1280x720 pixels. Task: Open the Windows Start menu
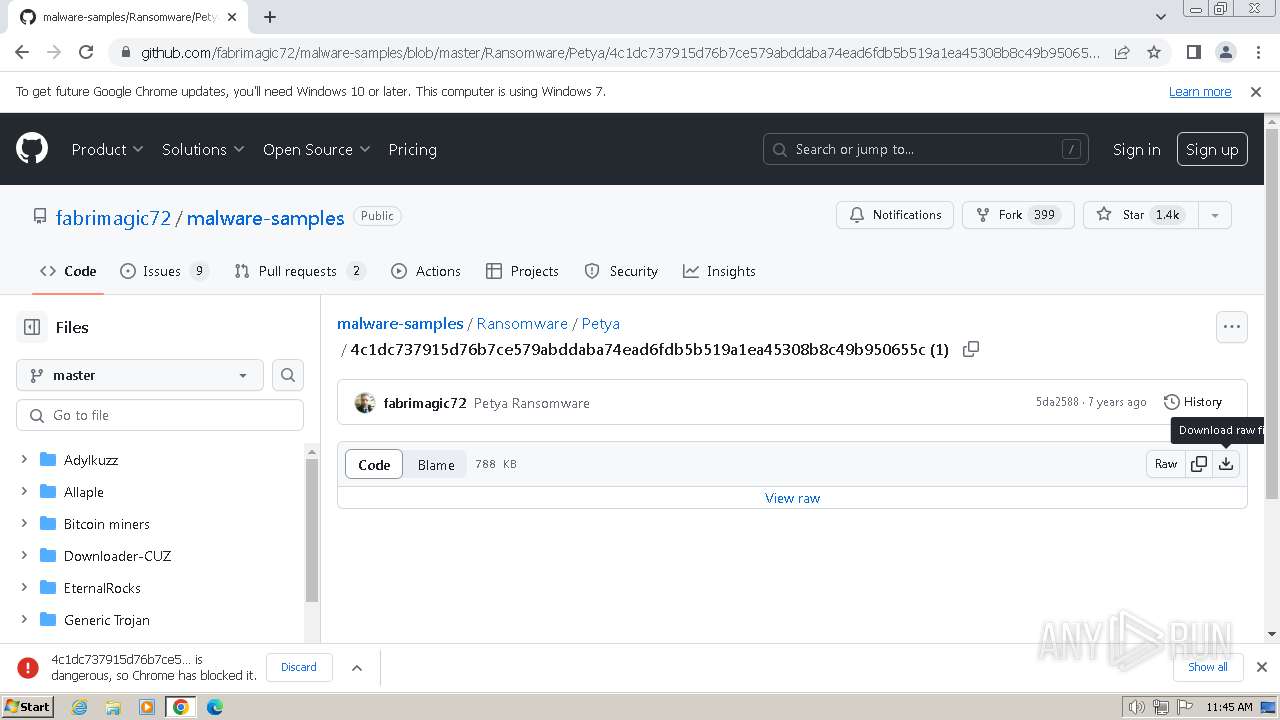(27, 707)
